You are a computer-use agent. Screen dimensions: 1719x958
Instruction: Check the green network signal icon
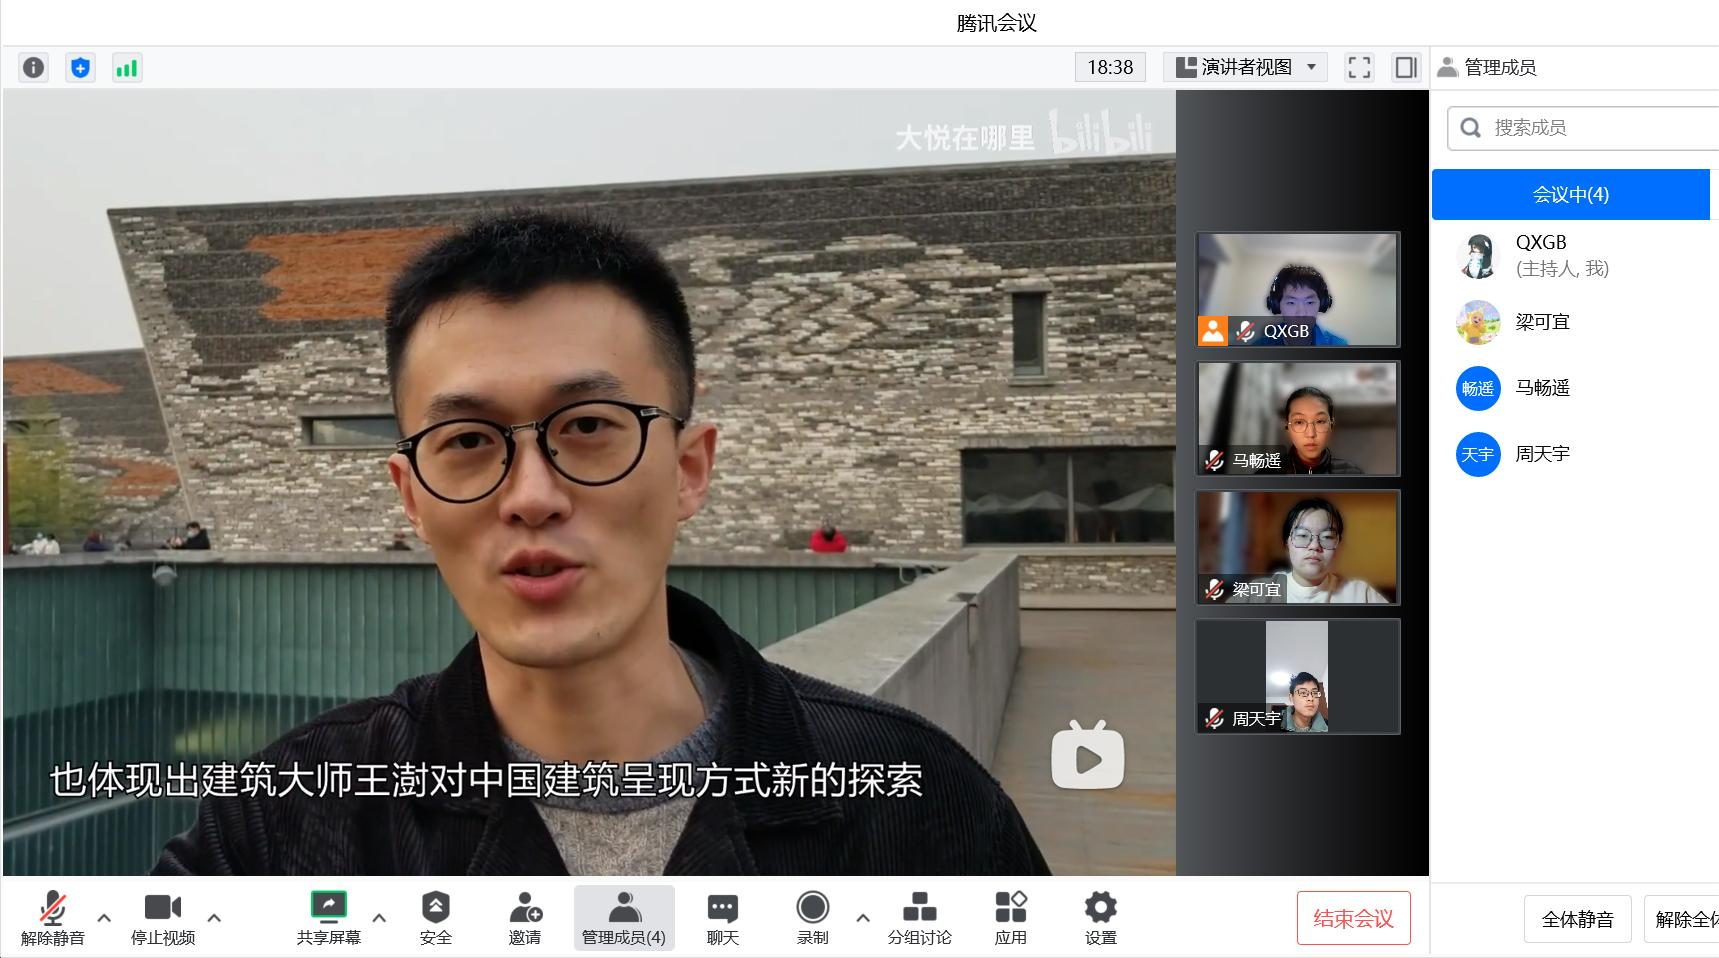click(x=127, y=67)
